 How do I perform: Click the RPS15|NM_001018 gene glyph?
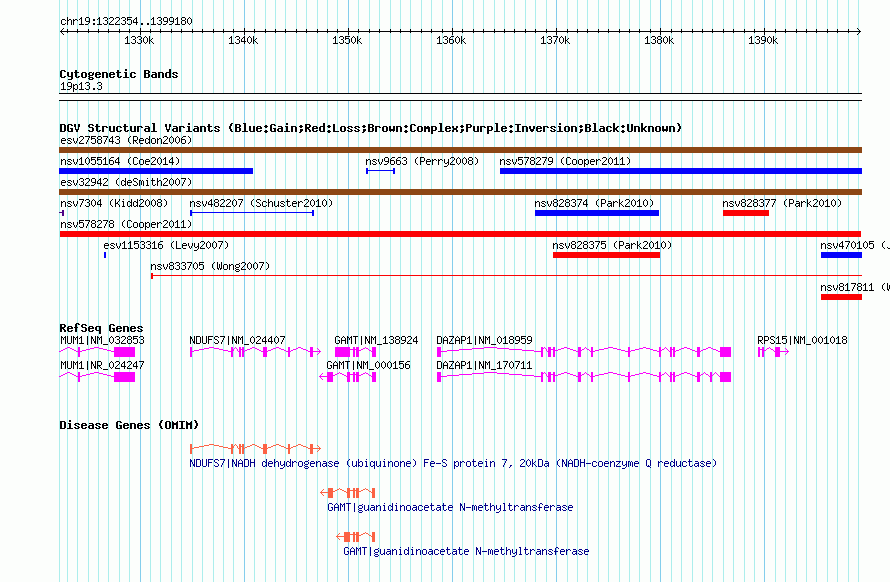pyautogui.click(x=773, y=352)
